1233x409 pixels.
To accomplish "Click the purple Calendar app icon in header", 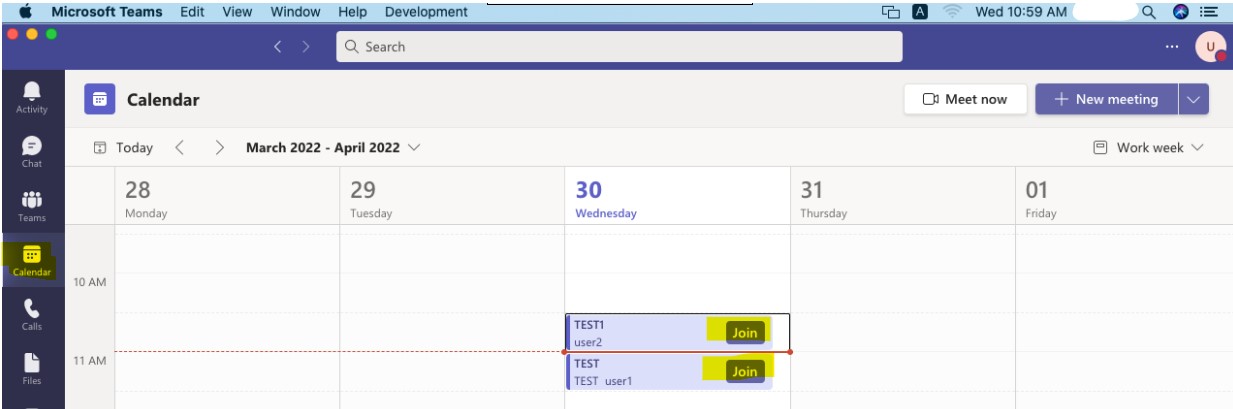I will tap(98, 99).
